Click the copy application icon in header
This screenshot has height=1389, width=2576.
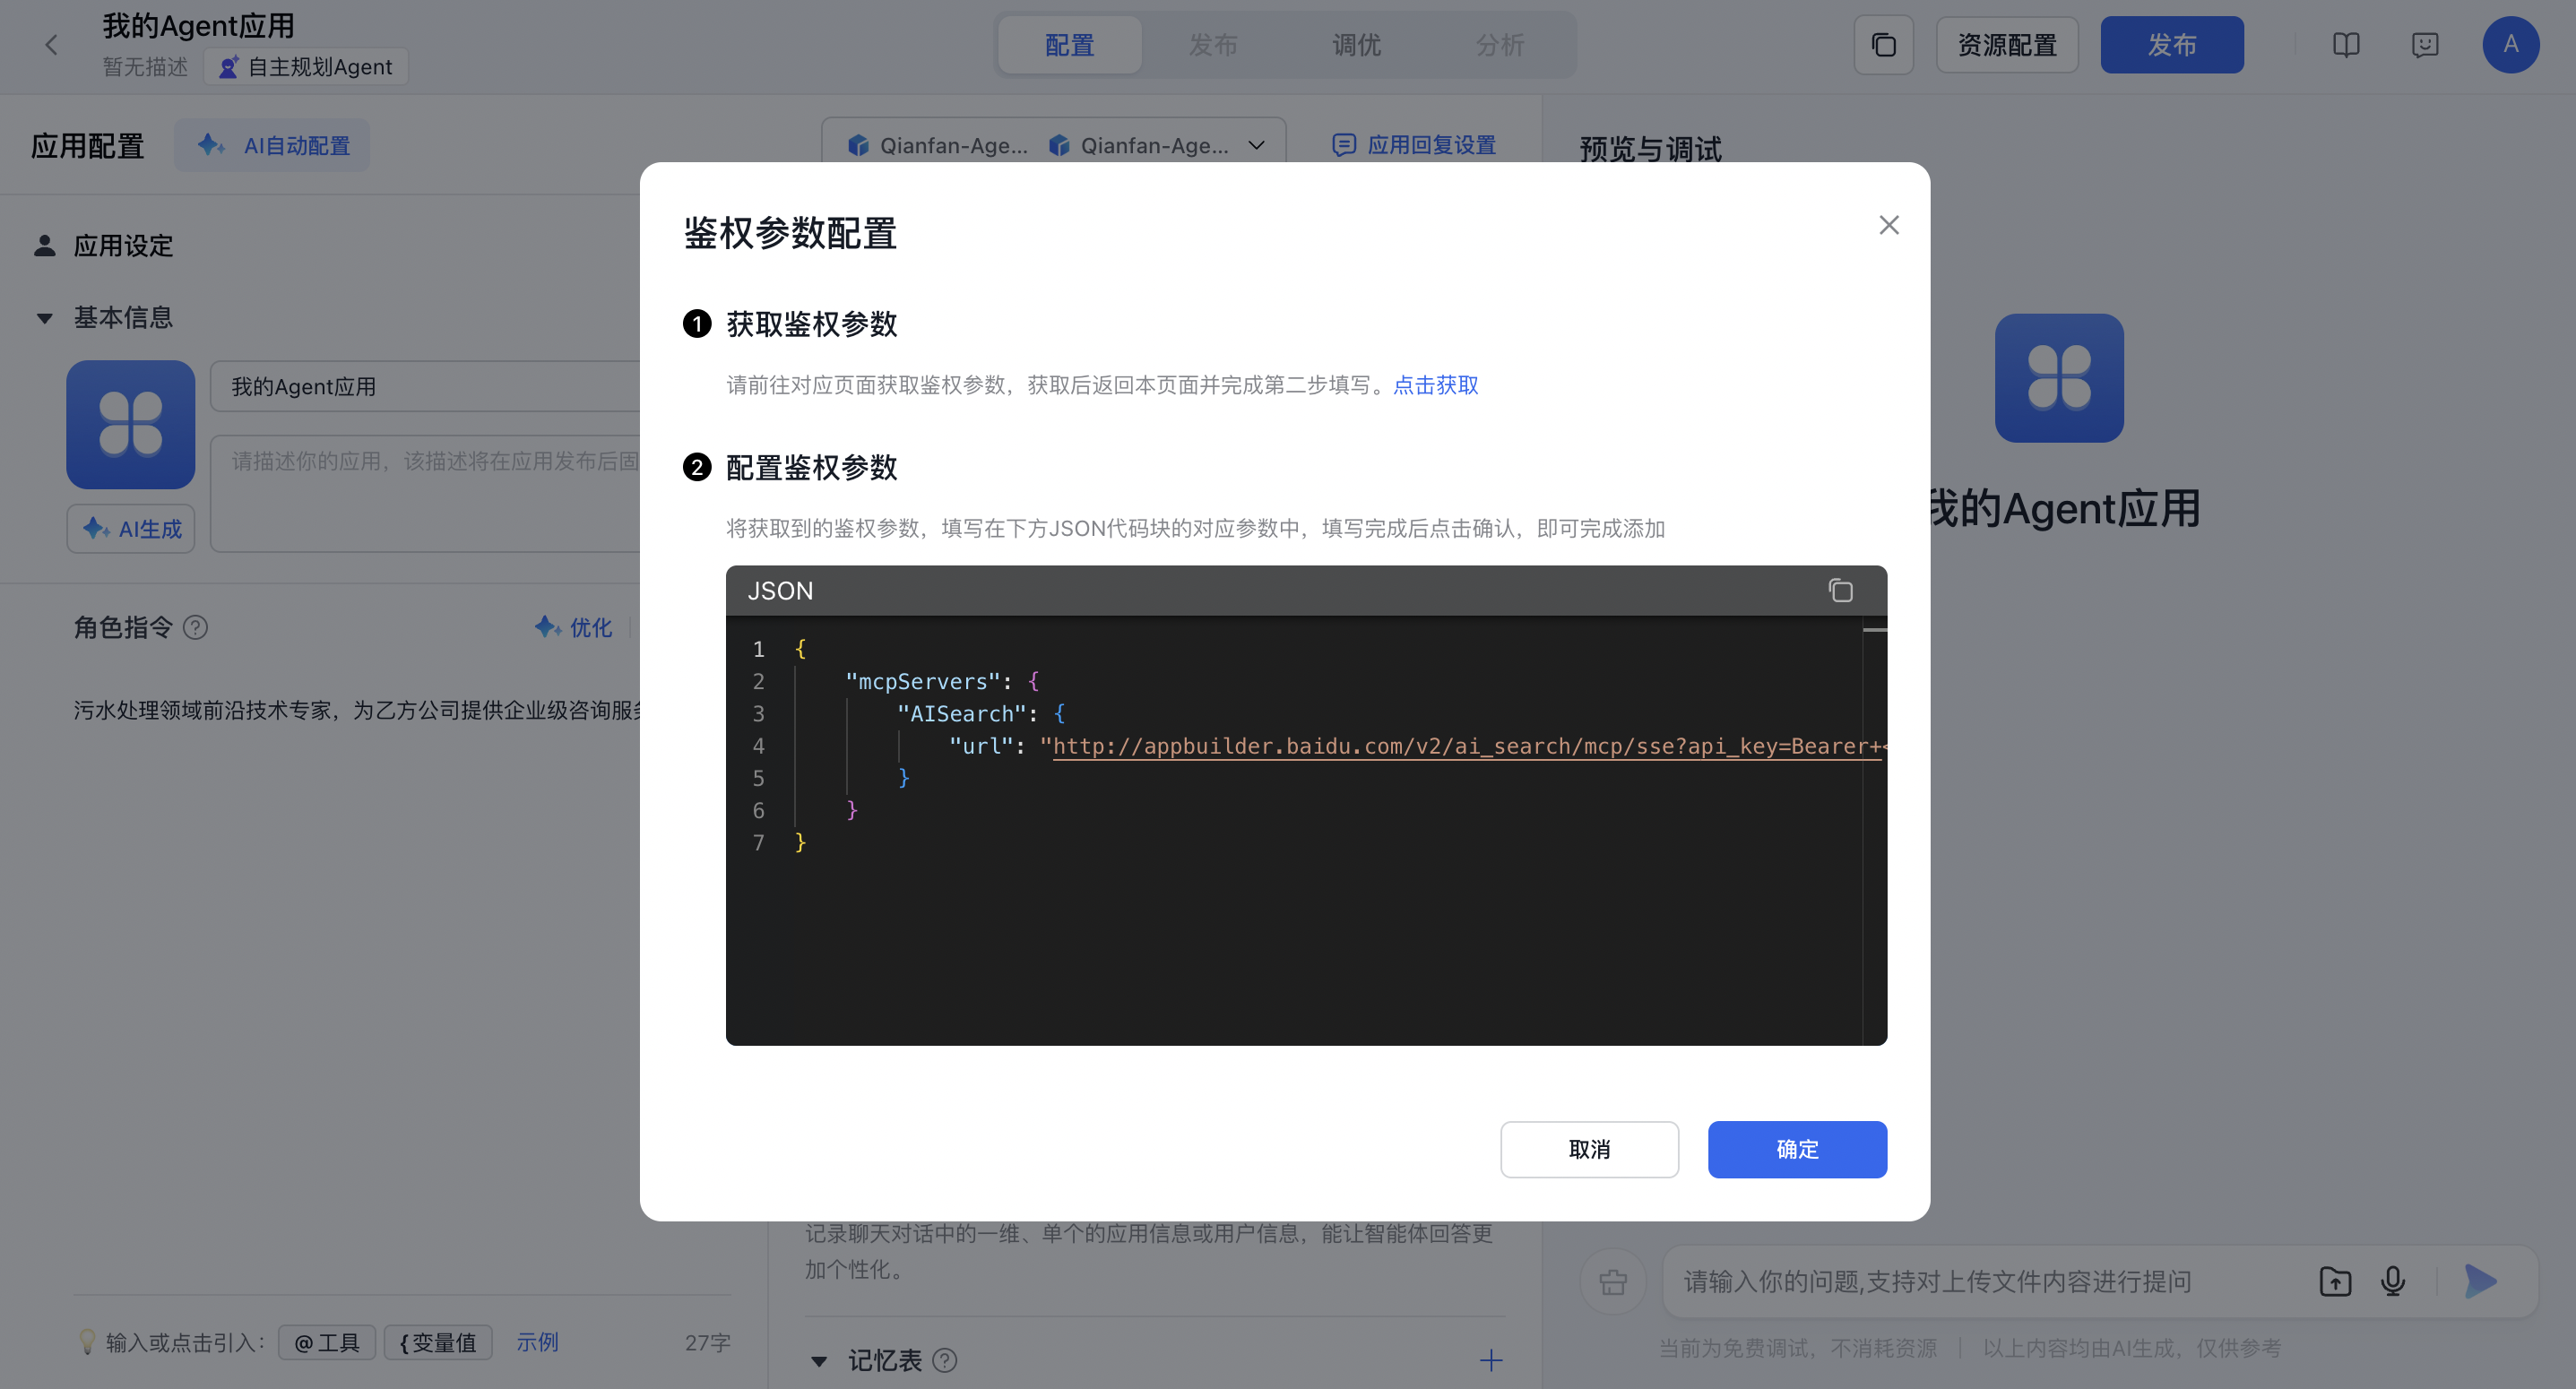1883,45
